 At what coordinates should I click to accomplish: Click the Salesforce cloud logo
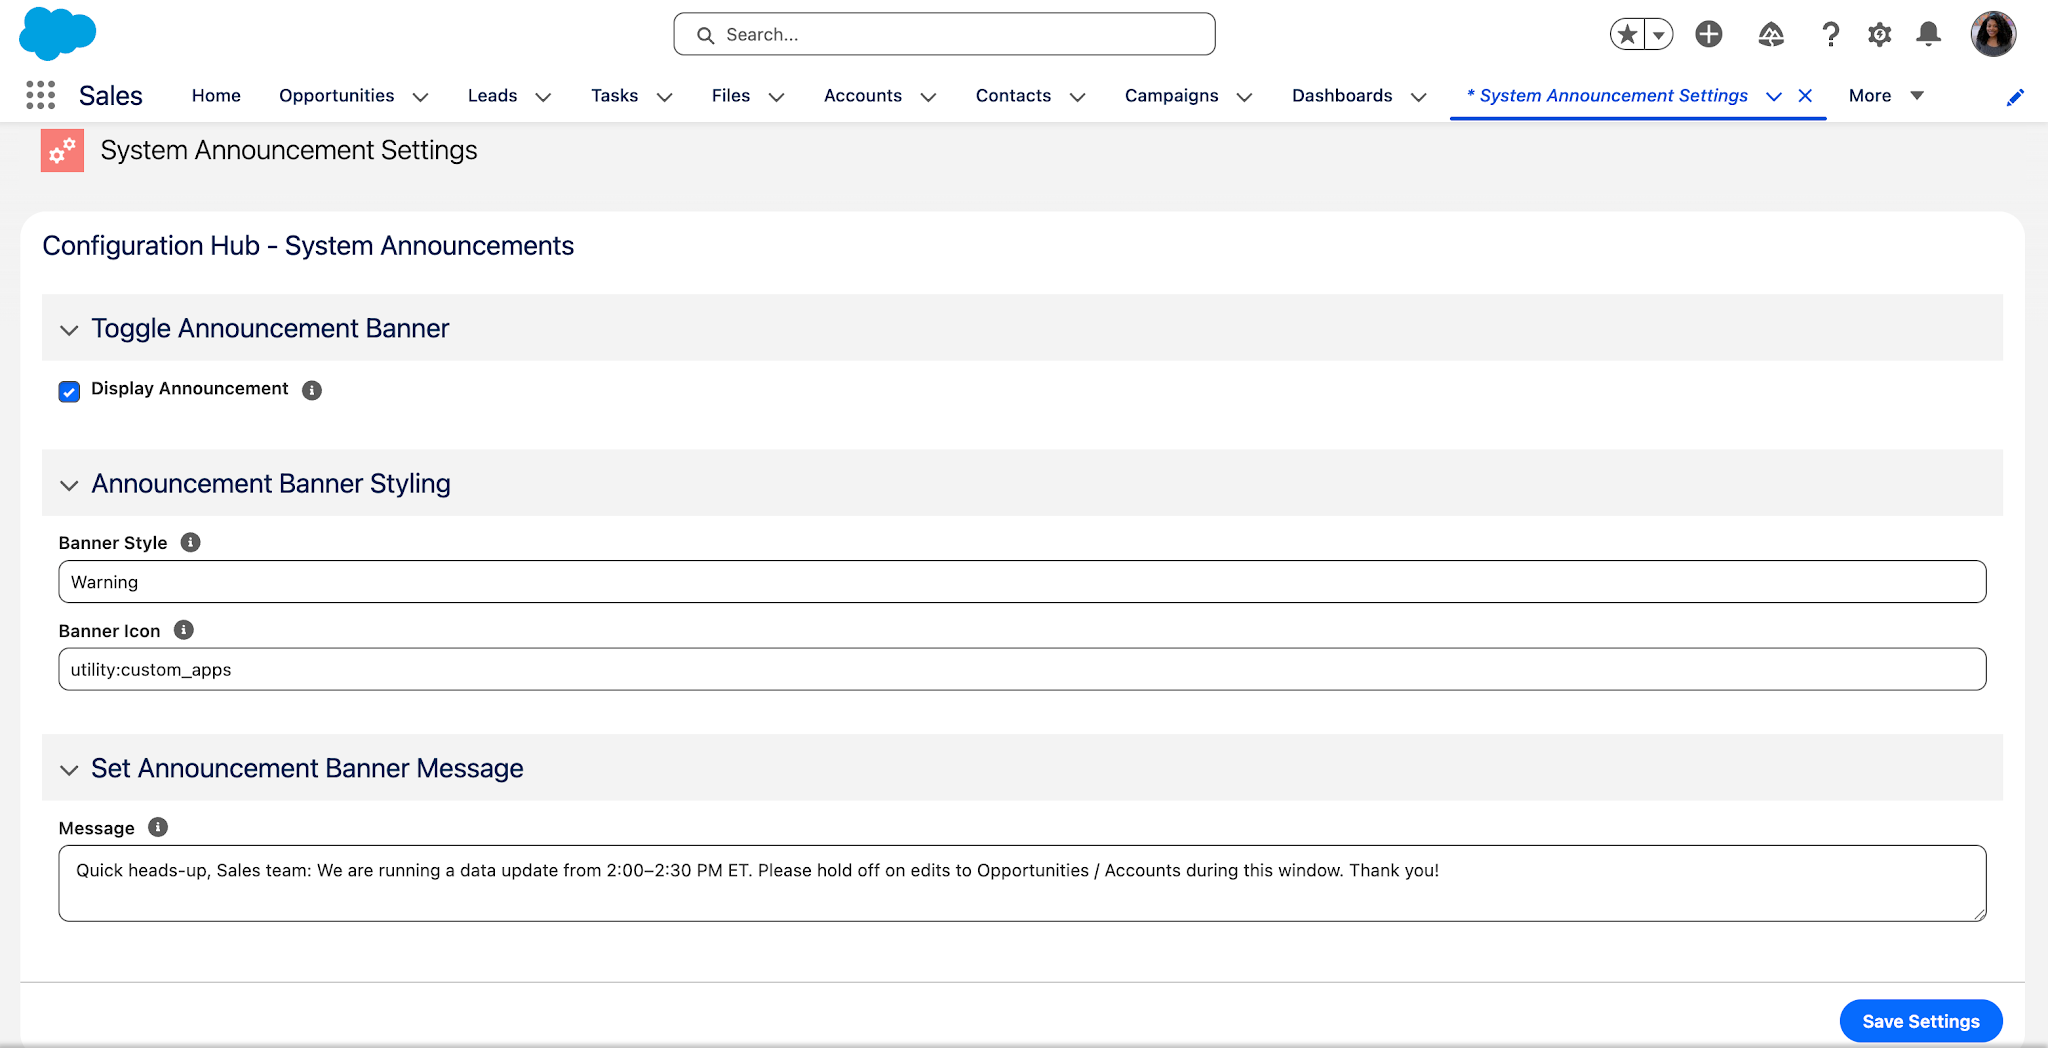56,33
